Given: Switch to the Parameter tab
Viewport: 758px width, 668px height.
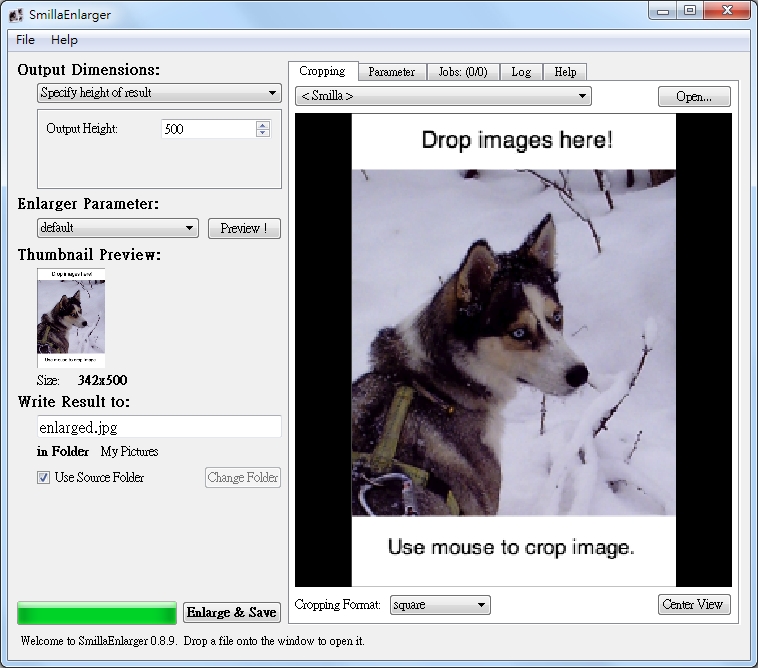Looking at the screenshot, I should point(392,72).
